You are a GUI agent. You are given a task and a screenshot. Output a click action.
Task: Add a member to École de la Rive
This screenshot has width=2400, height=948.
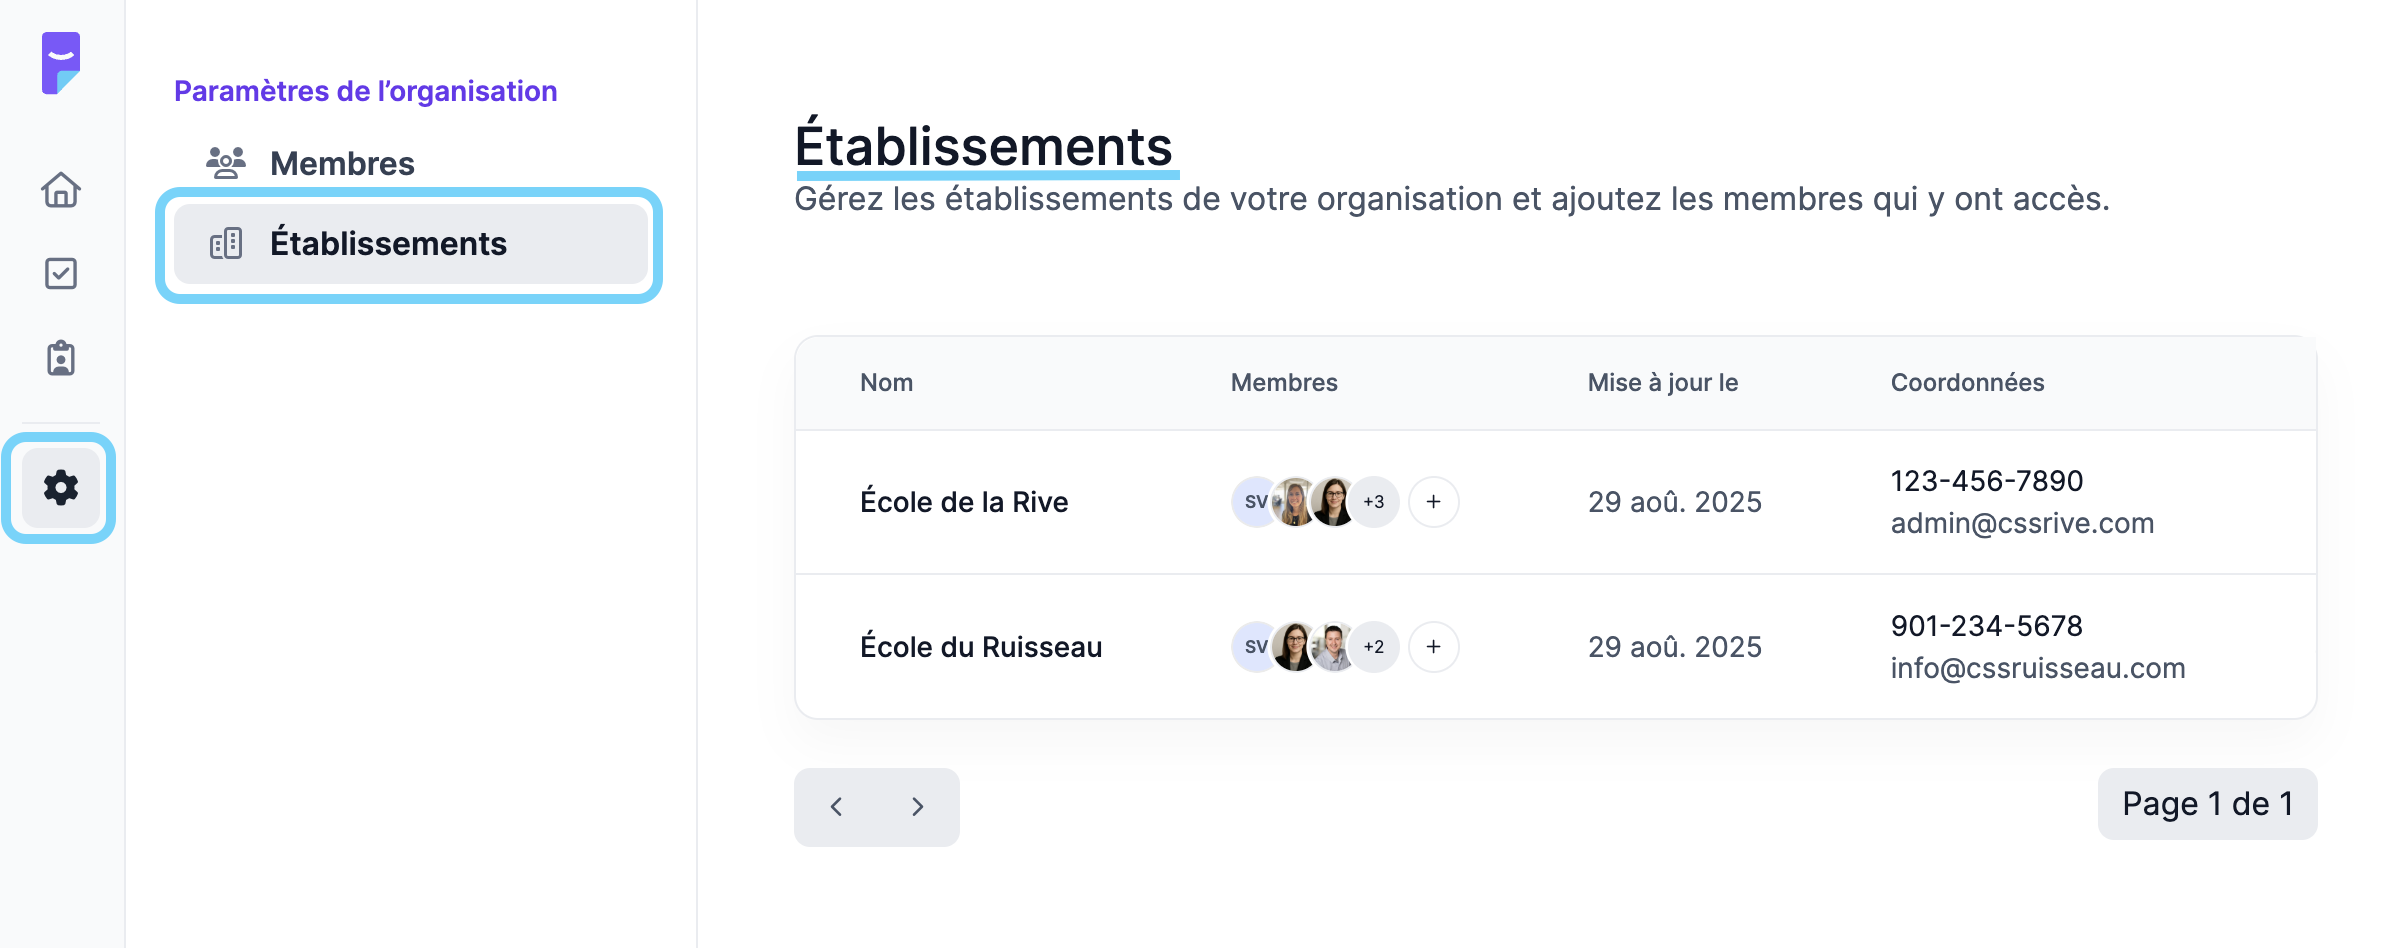1433,502
